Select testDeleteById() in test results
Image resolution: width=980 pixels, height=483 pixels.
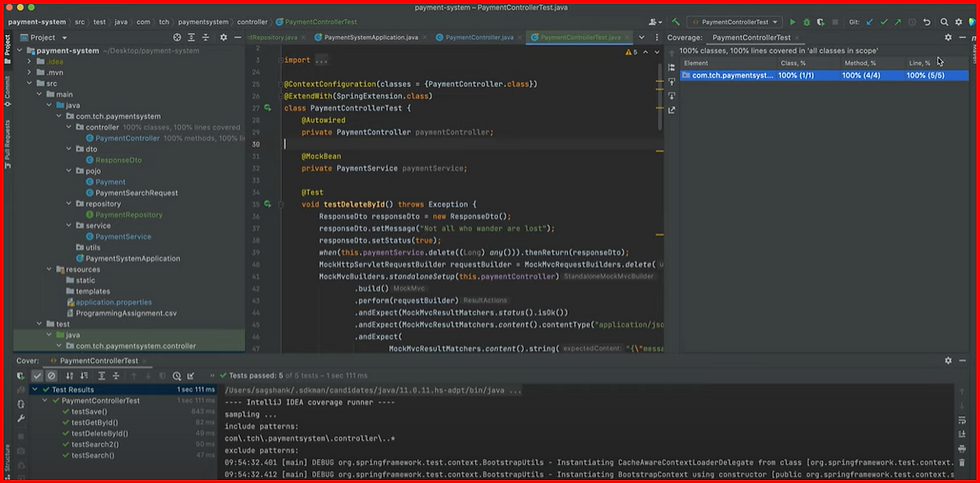[99, 434]
